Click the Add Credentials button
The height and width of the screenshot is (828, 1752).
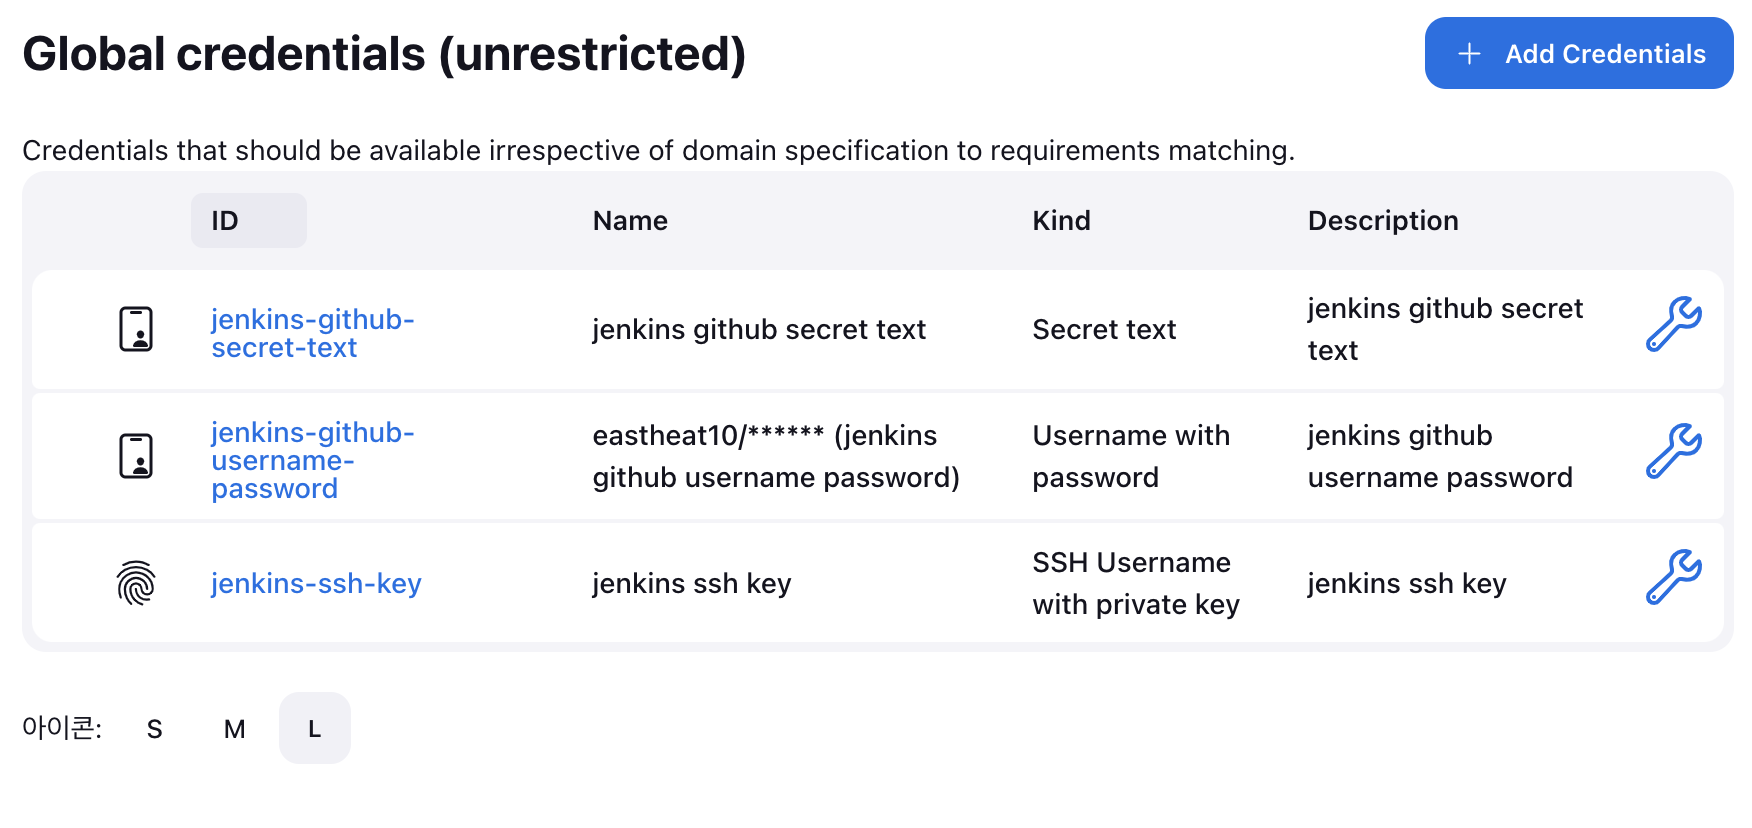(x=1579, y=54)
